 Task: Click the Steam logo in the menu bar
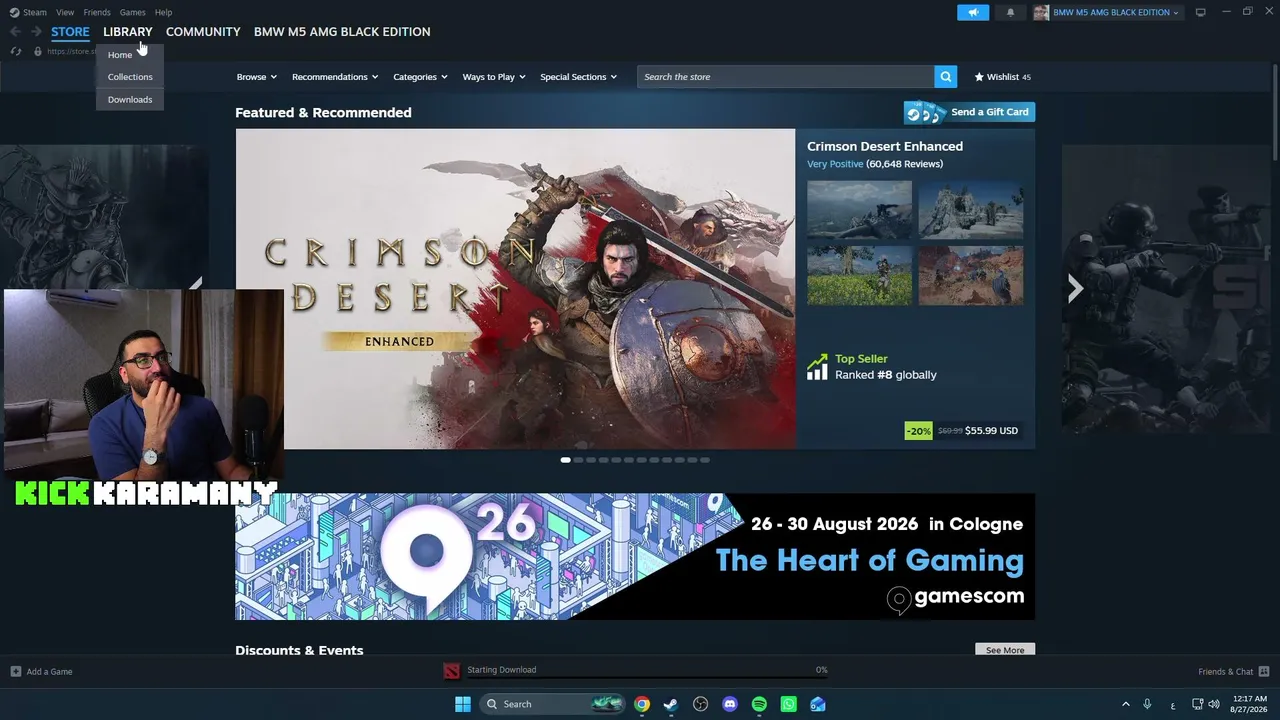coord(14,12)
